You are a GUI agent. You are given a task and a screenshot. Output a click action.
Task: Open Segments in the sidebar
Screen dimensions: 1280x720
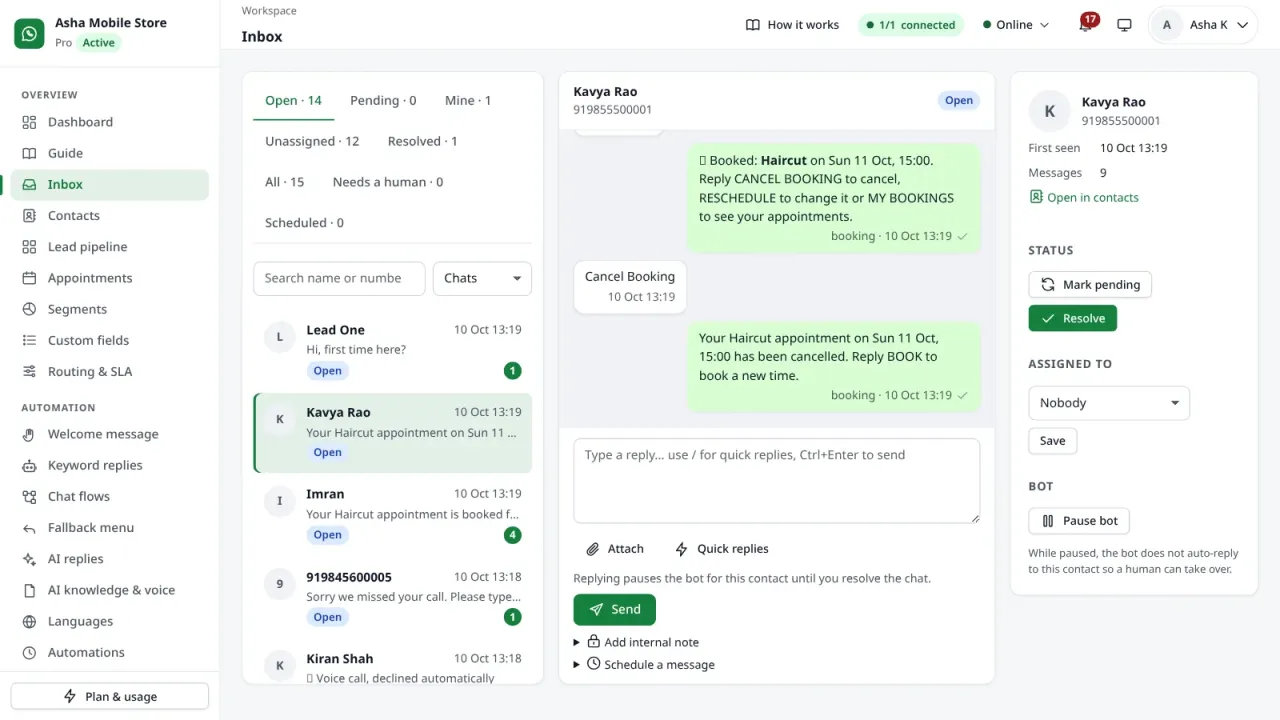coord(110,309)
